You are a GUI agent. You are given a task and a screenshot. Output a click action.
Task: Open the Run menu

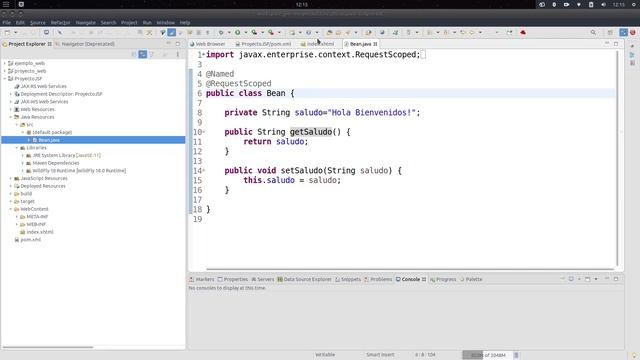pyautogui.click(x=147, y=22)
